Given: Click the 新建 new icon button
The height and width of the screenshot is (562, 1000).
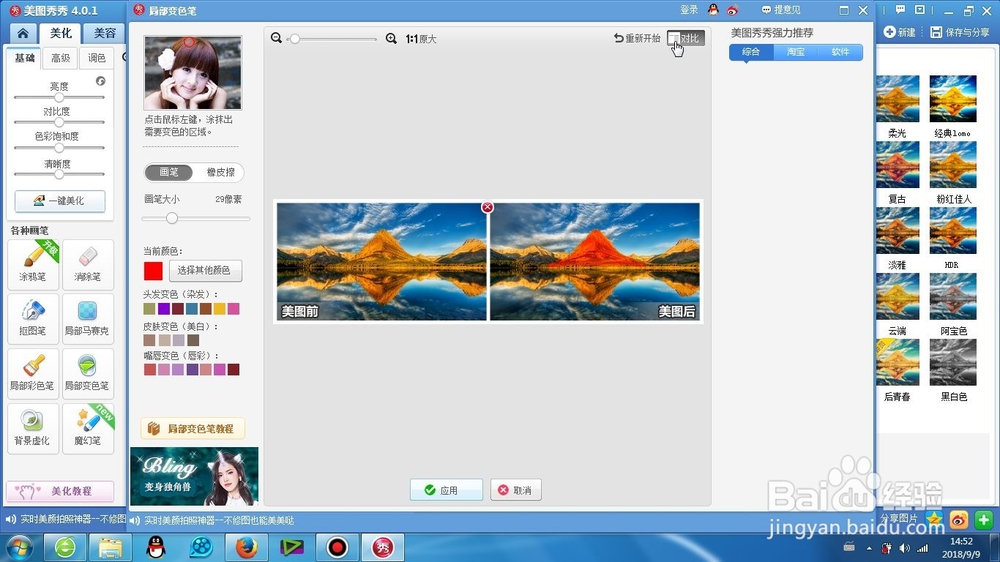Looking at the screenshot, I should pyautogui.click(x=899, y=32).
